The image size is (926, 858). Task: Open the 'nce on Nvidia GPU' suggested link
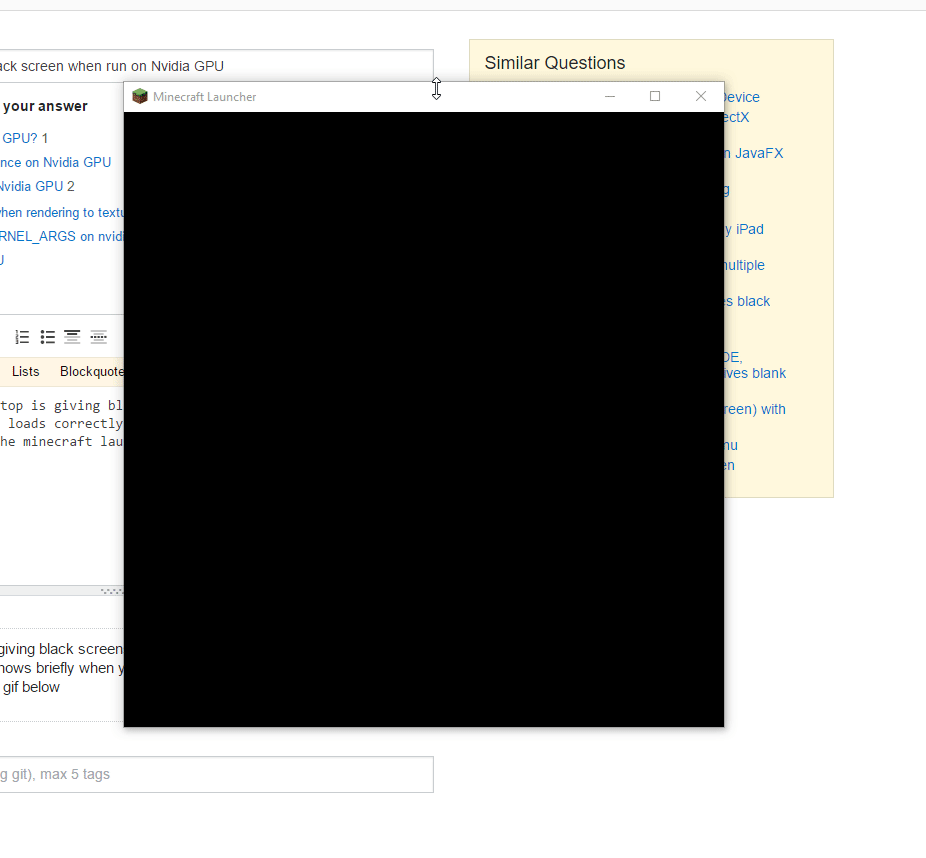coord(56,162)
